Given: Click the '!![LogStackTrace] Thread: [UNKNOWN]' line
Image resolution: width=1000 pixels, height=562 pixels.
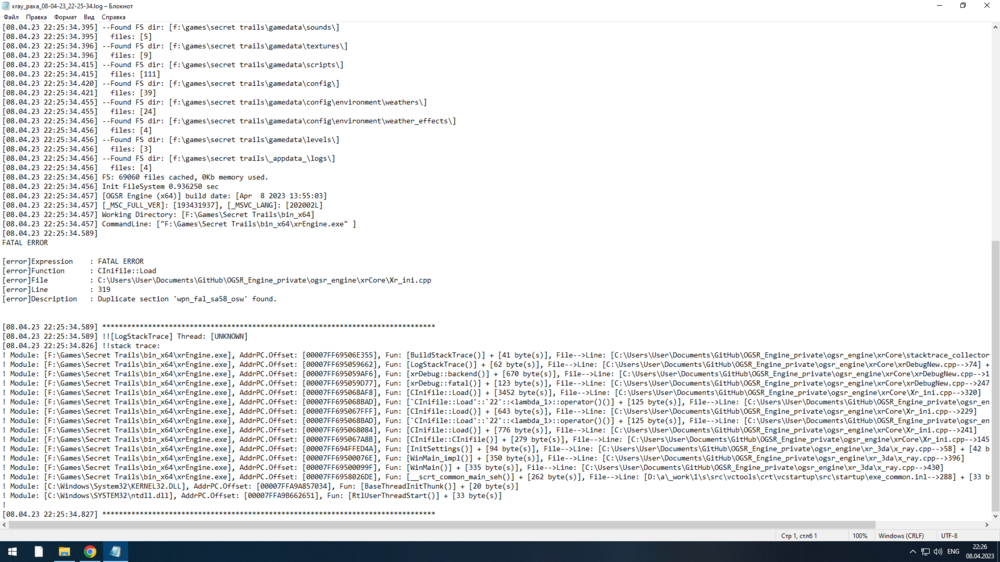Looking at the screenshot, I should pyautogui.click(x=125, y=337).
